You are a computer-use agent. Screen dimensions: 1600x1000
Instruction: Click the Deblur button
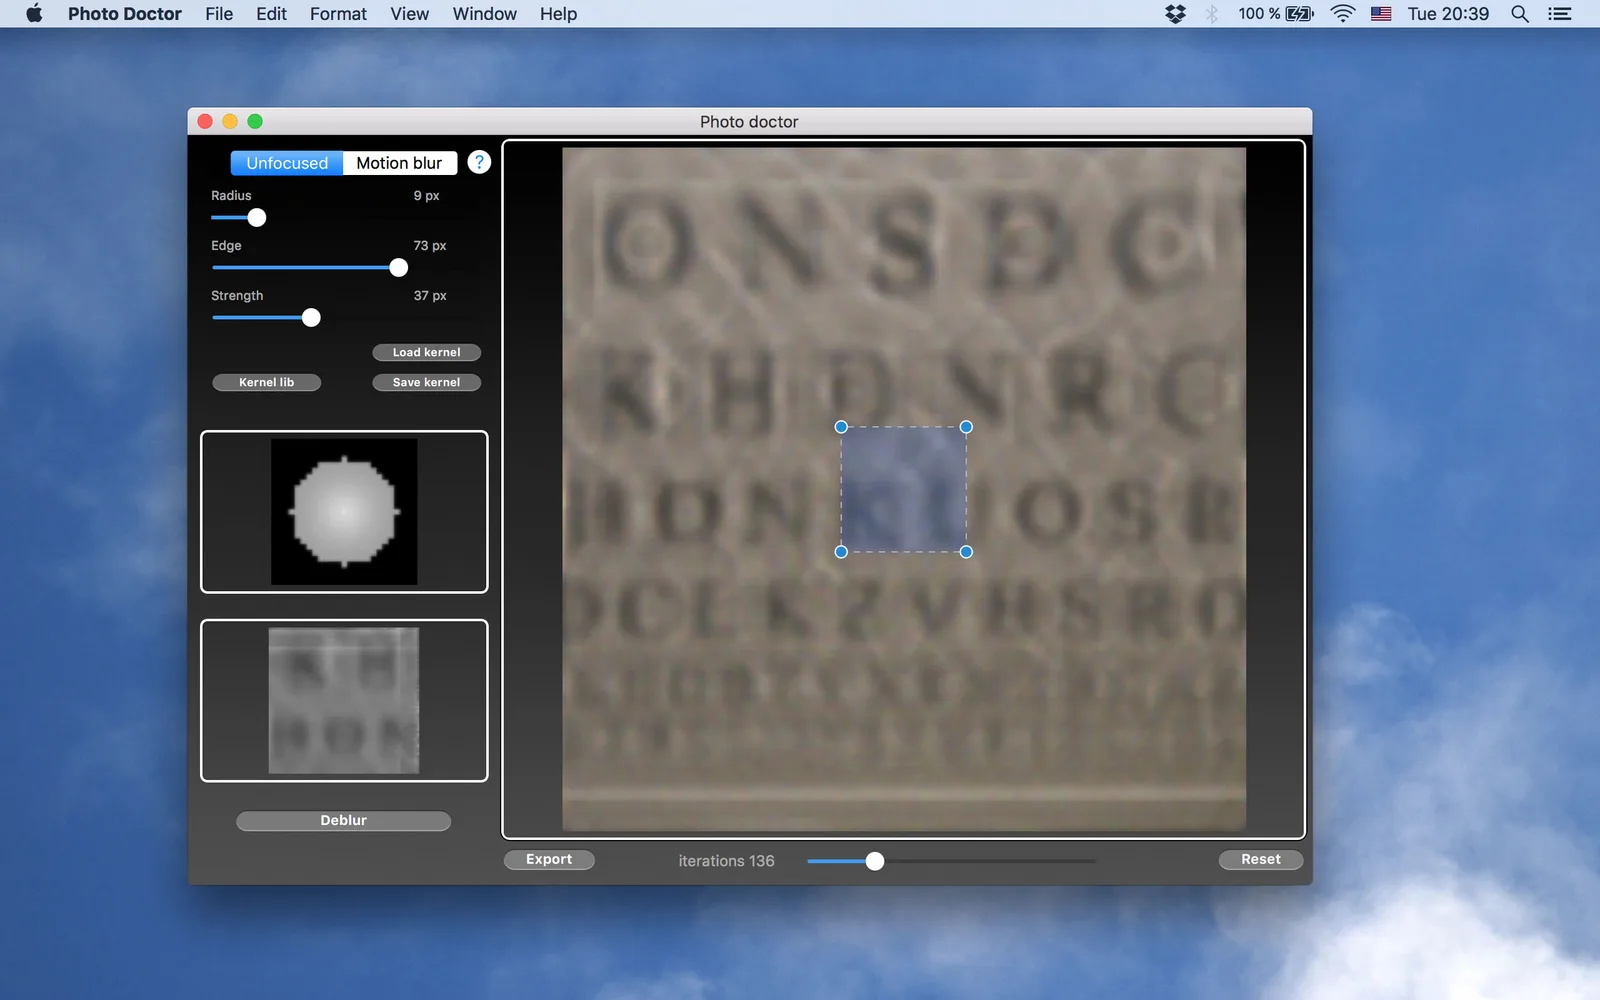pyautogui.click(x=344, y=820)
